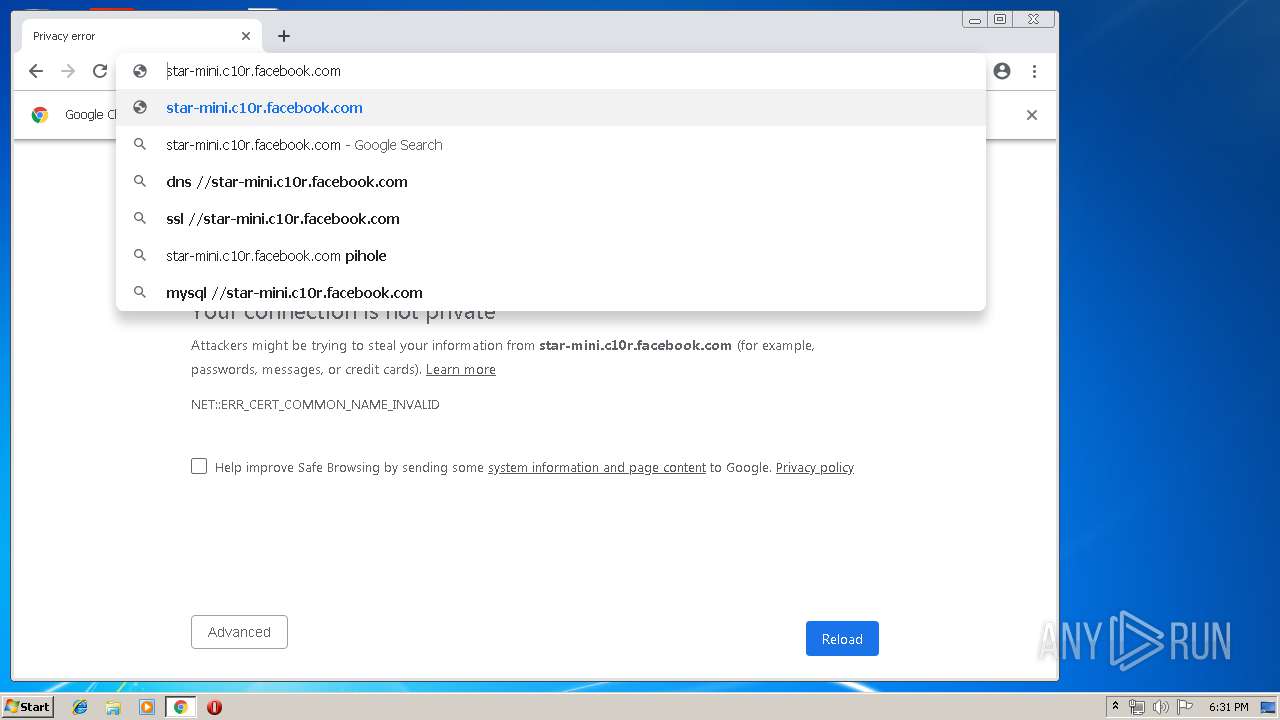
Task: Click globe icon in the address bar
Action: click(140, 71)
